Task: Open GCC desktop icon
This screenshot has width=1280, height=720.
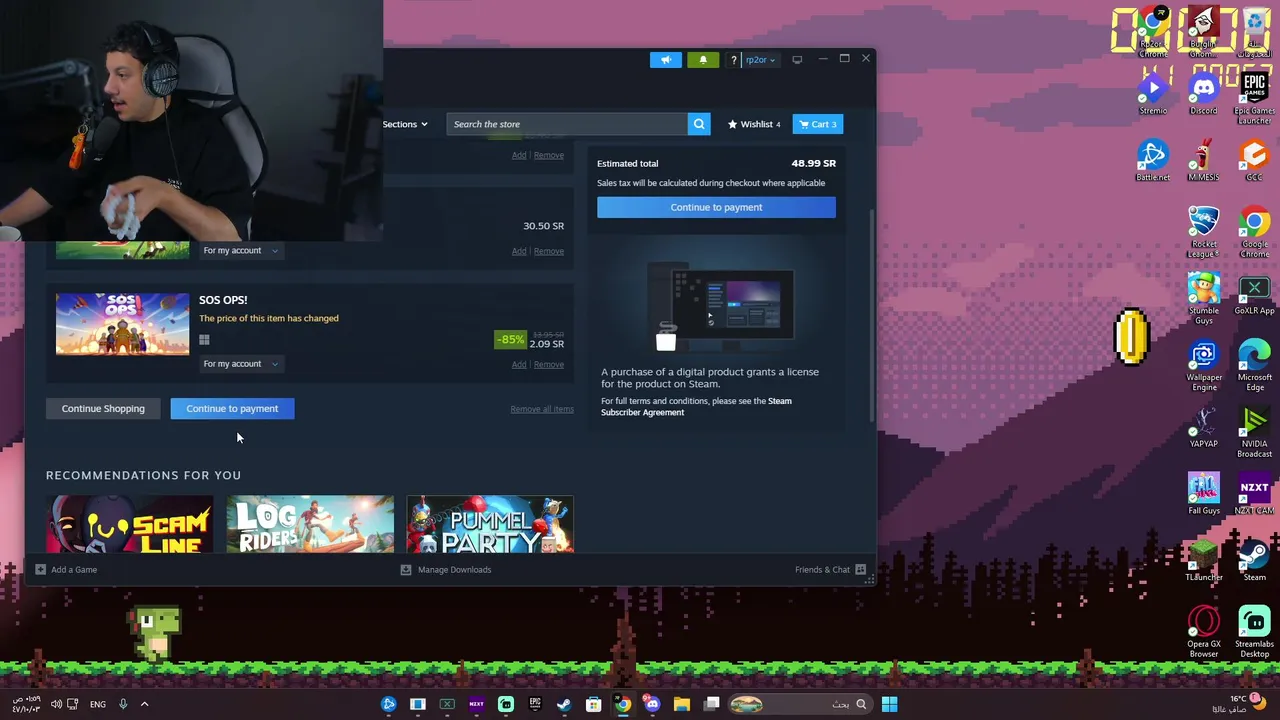Action: (x=1254, y=161)
